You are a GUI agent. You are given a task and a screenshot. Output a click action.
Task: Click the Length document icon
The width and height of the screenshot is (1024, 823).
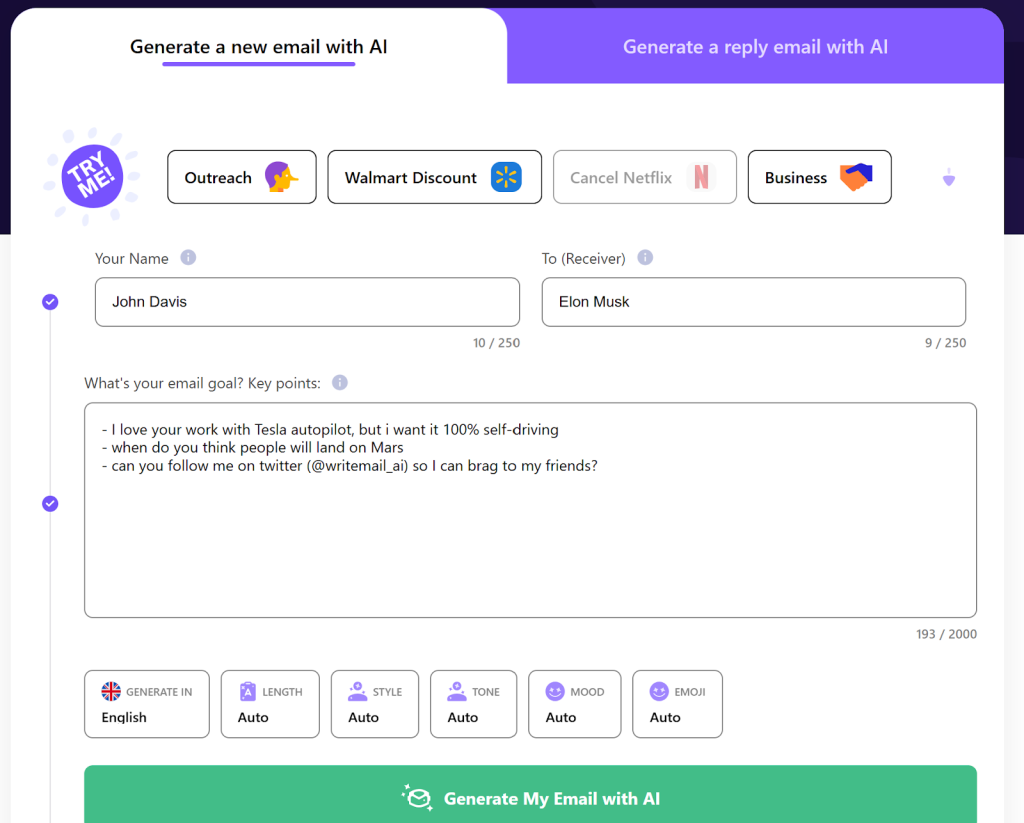[248, 691]
